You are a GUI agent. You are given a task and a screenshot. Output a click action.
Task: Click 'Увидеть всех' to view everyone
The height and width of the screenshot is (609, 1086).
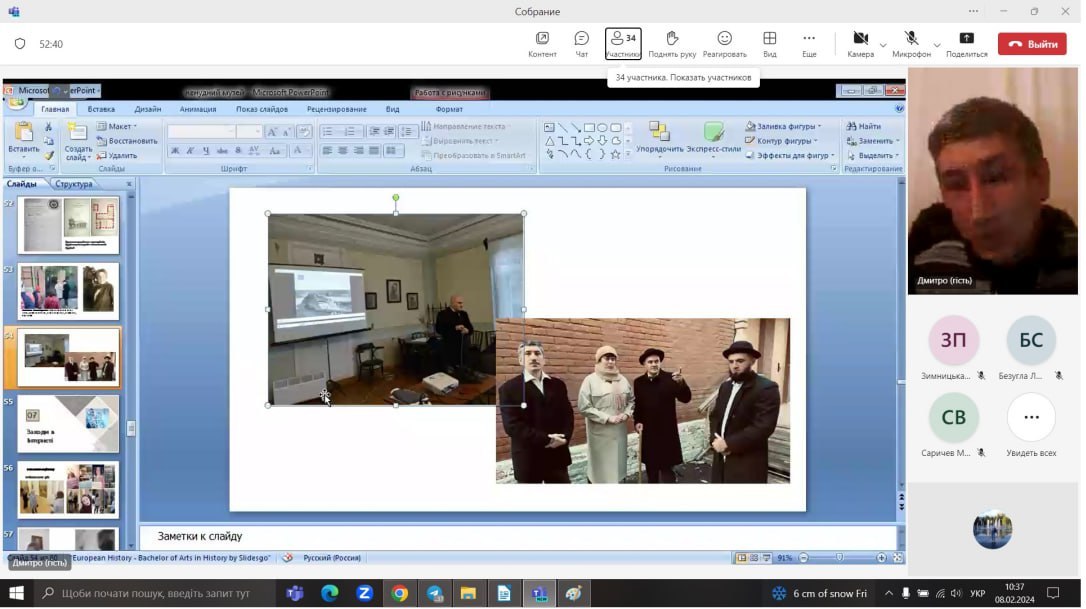[1031, 418]
